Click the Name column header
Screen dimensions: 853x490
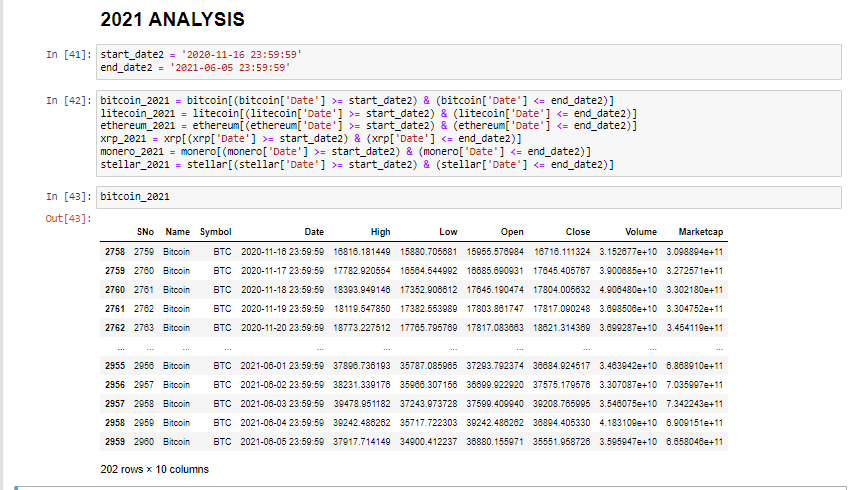177,232
